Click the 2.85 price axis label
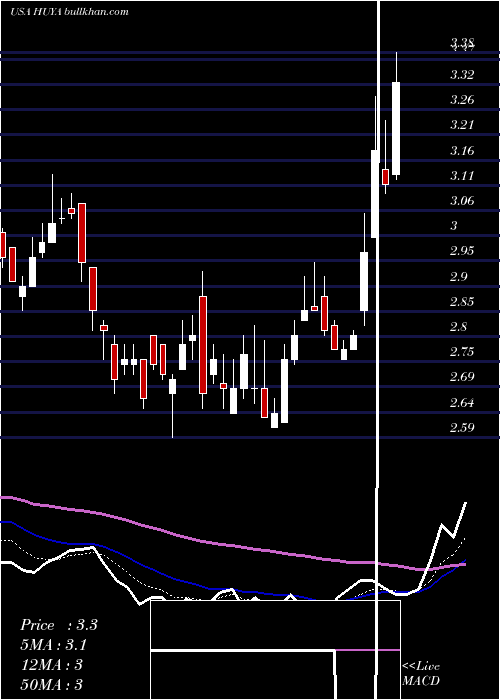500x700 pixels. pos(462,301)
